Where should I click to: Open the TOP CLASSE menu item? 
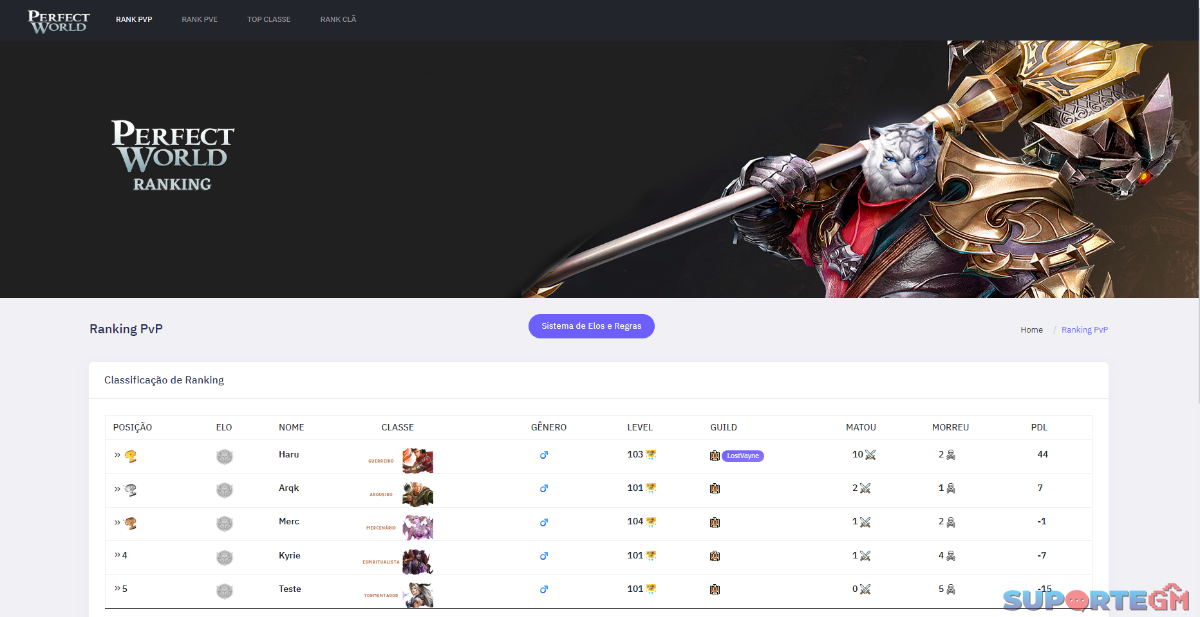269,20
